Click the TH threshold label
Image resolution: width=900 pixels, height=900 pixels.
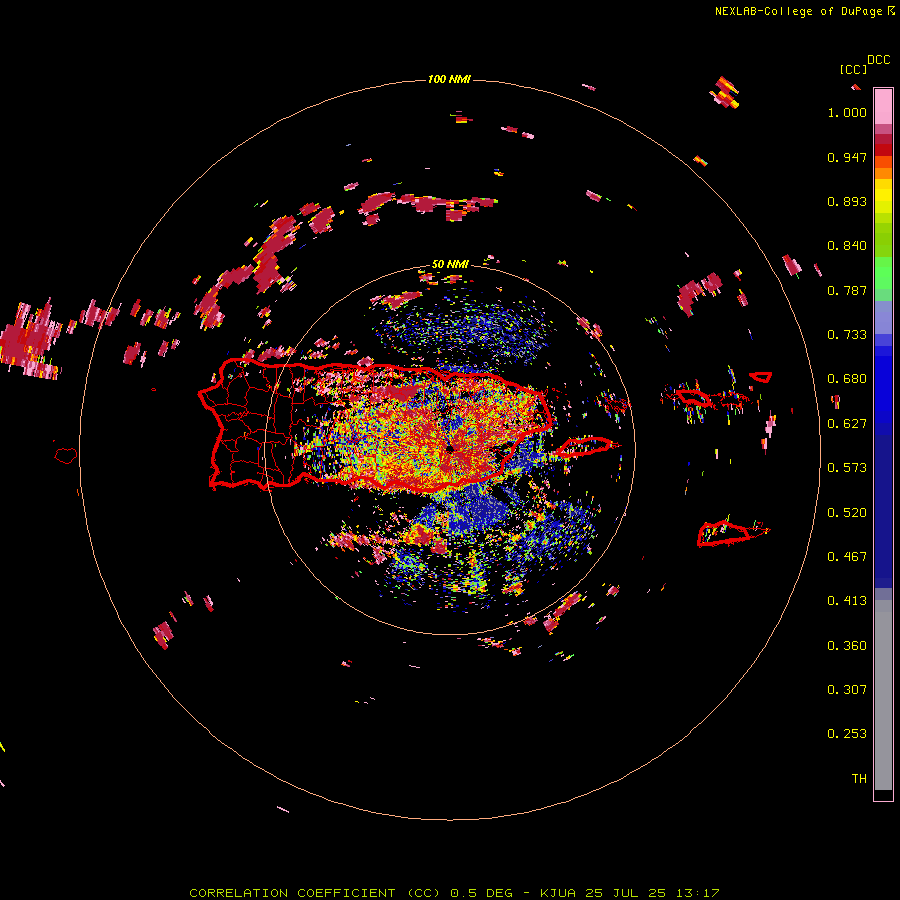pyautogui.click(x=859, y=779)
